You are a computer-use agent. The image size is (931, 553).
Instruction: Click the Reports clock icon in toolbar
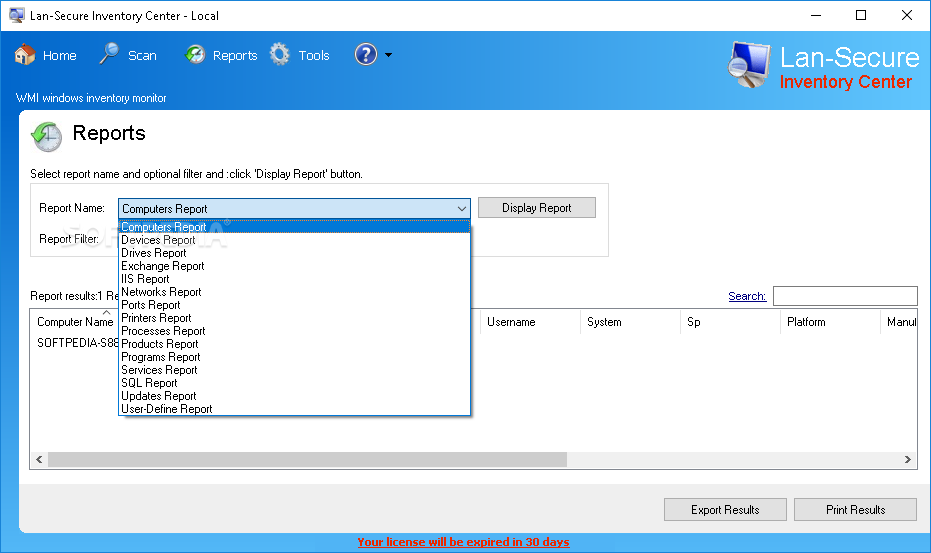(x=195, y=55)
